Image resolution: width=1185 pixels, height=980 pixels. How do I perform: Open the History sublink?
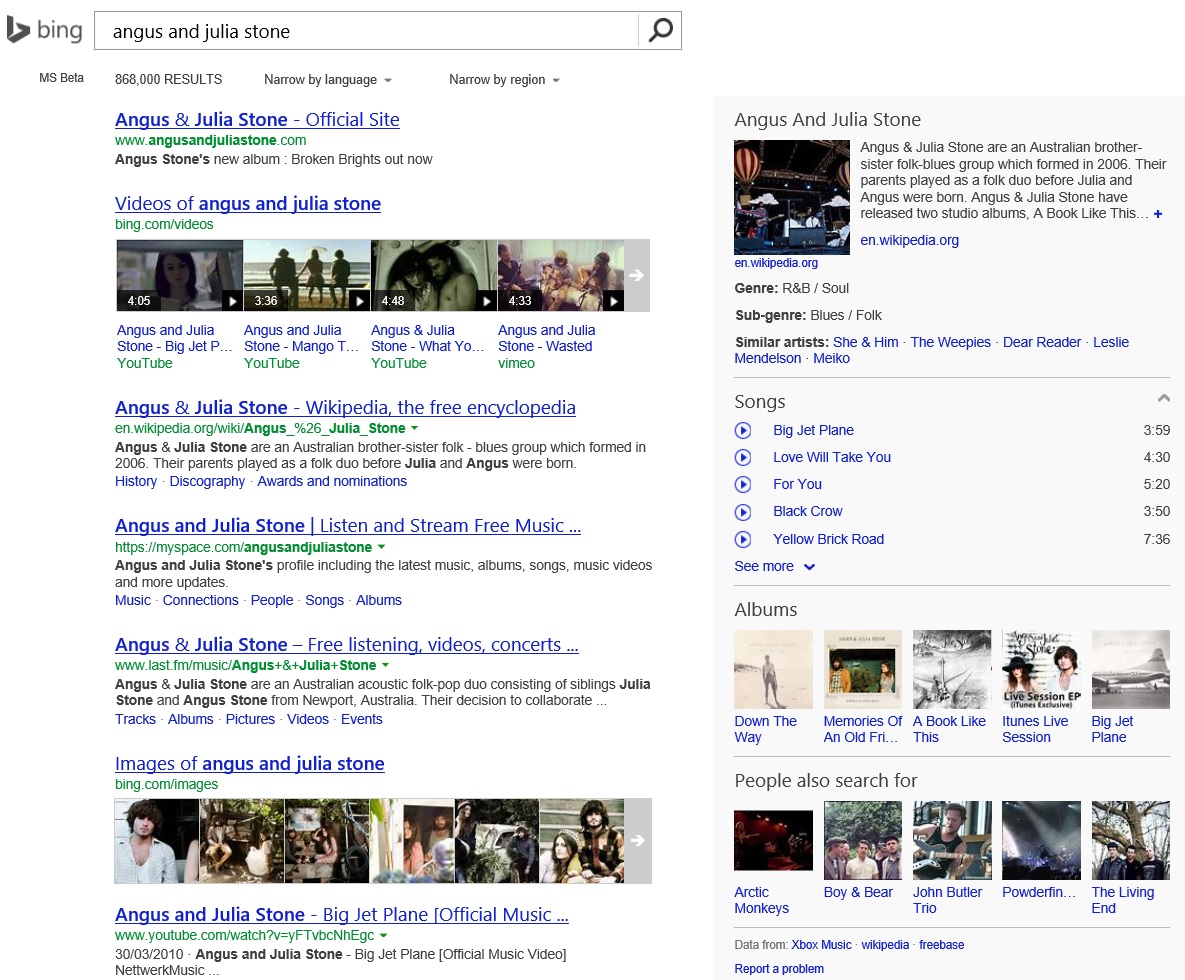[x=136, y=481]
